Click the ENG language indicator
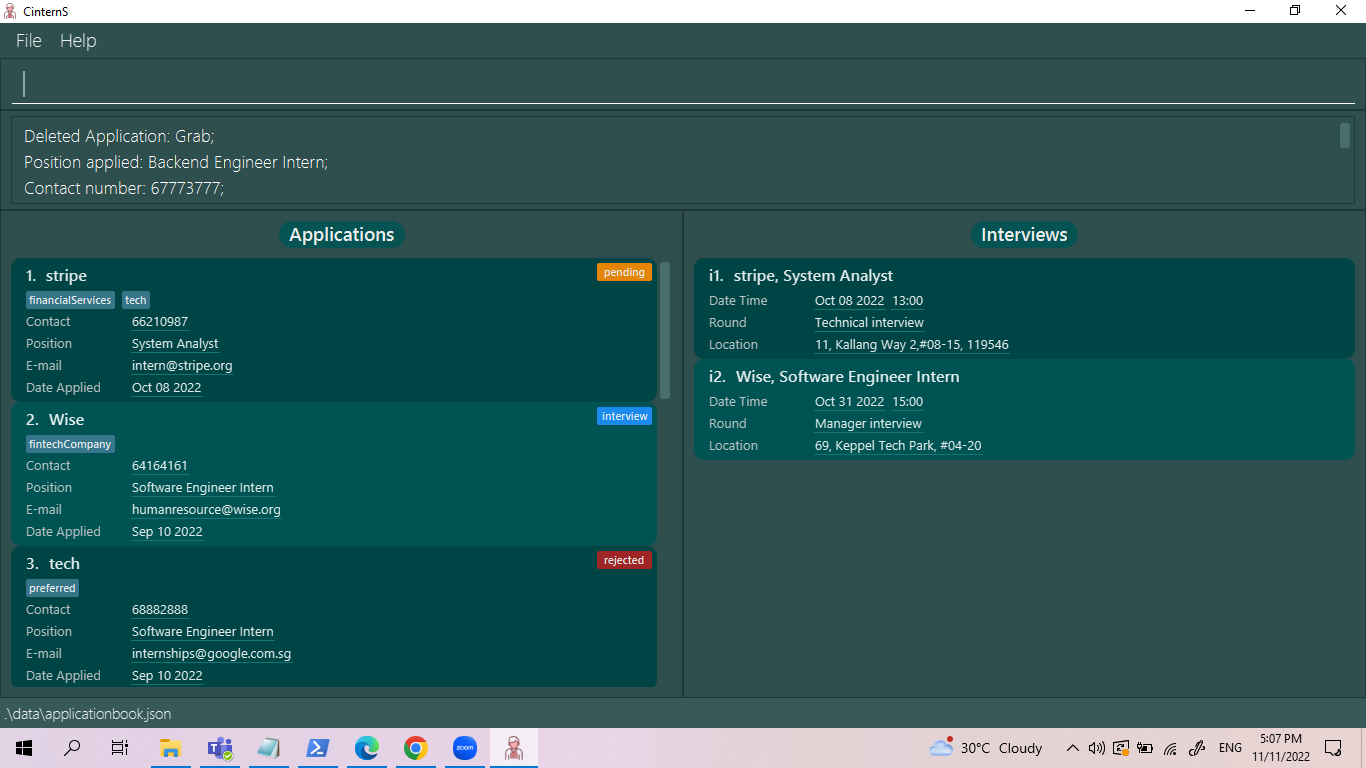Screen dimensions: 1366x768 click(1231, 748)
